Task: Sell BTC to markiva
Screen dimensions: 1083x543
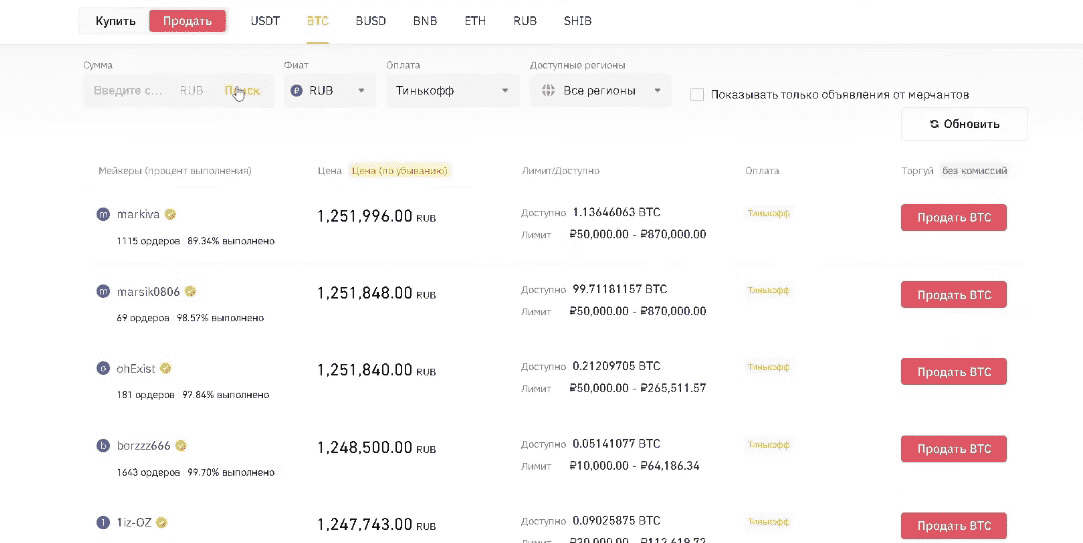Action: (953, 218)
